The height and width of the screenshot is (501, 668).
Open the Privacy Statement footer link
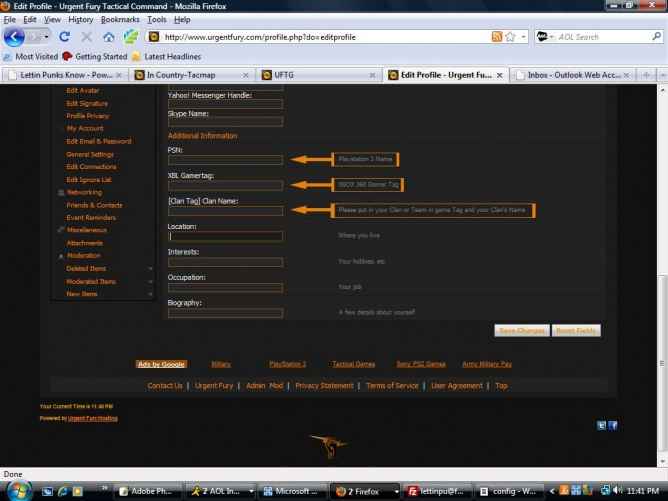pyautogui.click(x=324, y=385)
